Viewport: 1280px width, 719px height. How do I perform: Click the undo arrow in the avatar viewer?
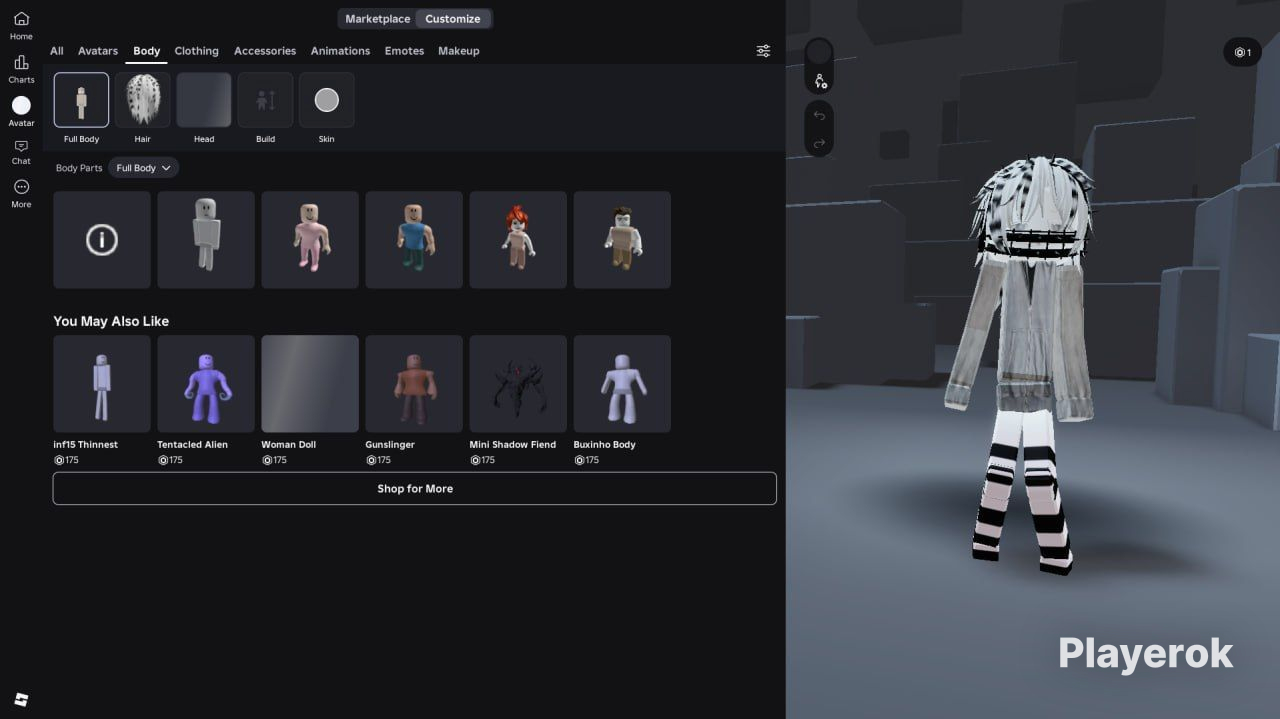click(x=819, y=116)
